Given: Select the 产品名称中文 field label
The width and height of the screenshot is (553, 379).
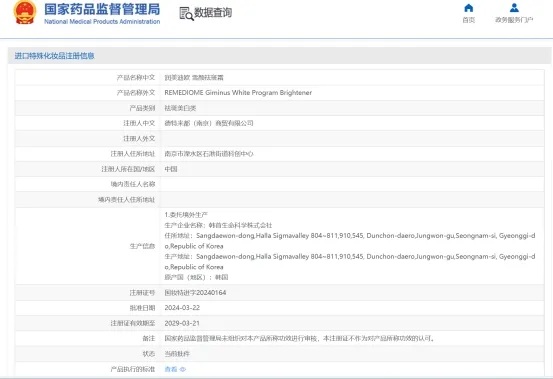Looking at the screenshot, I should 136,78.
